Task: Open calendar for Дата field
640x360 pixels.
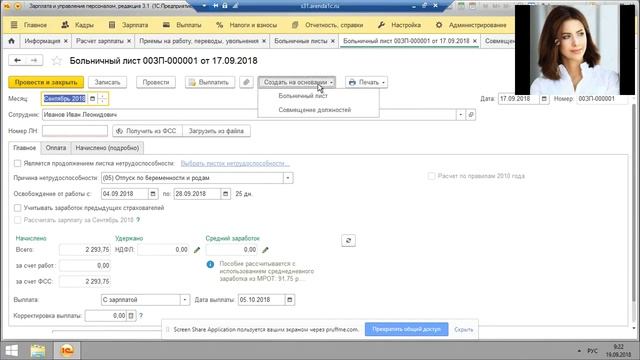Action: tap(544, 99)
